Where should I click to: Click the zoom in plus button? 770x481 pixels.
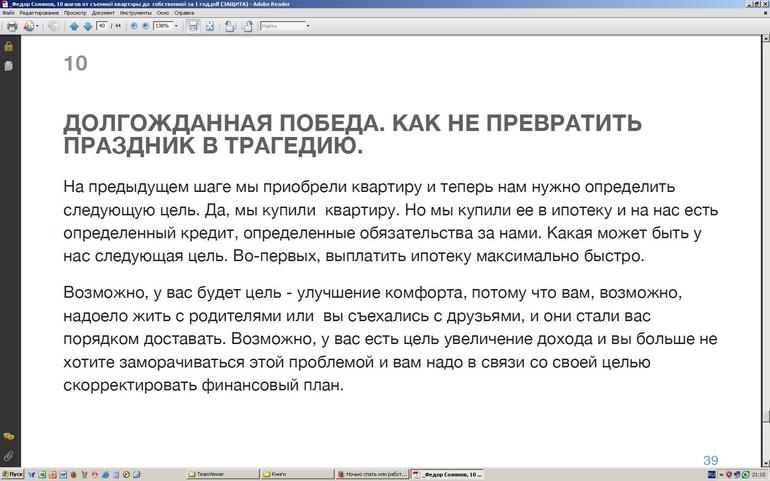coord(146,26)
